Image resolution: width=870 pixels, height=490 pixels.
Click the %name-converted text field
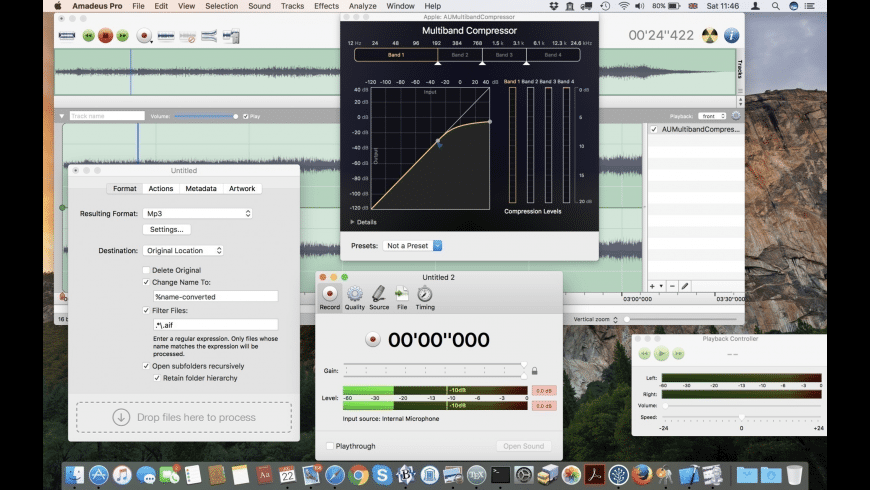coord(215,297)
